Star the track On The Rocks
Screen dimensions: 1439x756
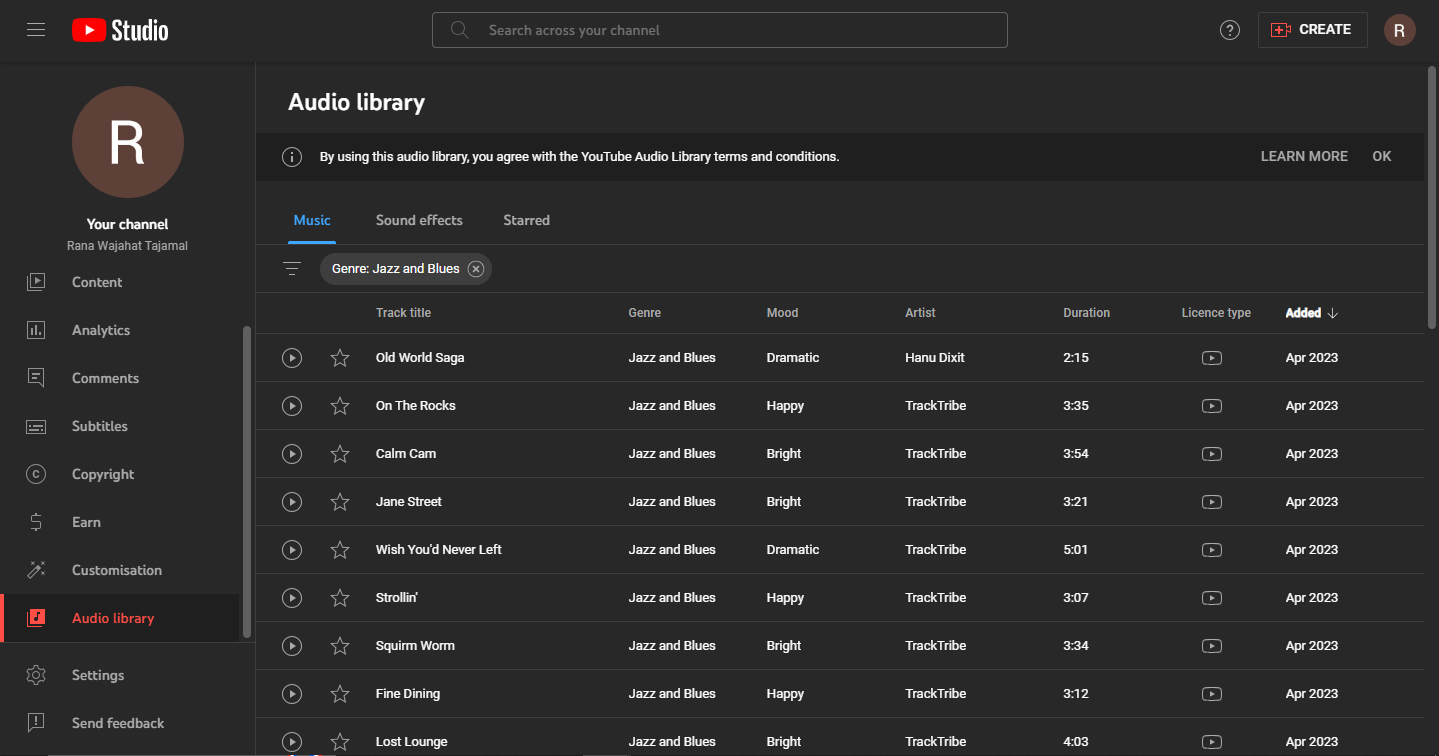coord(340,406)
